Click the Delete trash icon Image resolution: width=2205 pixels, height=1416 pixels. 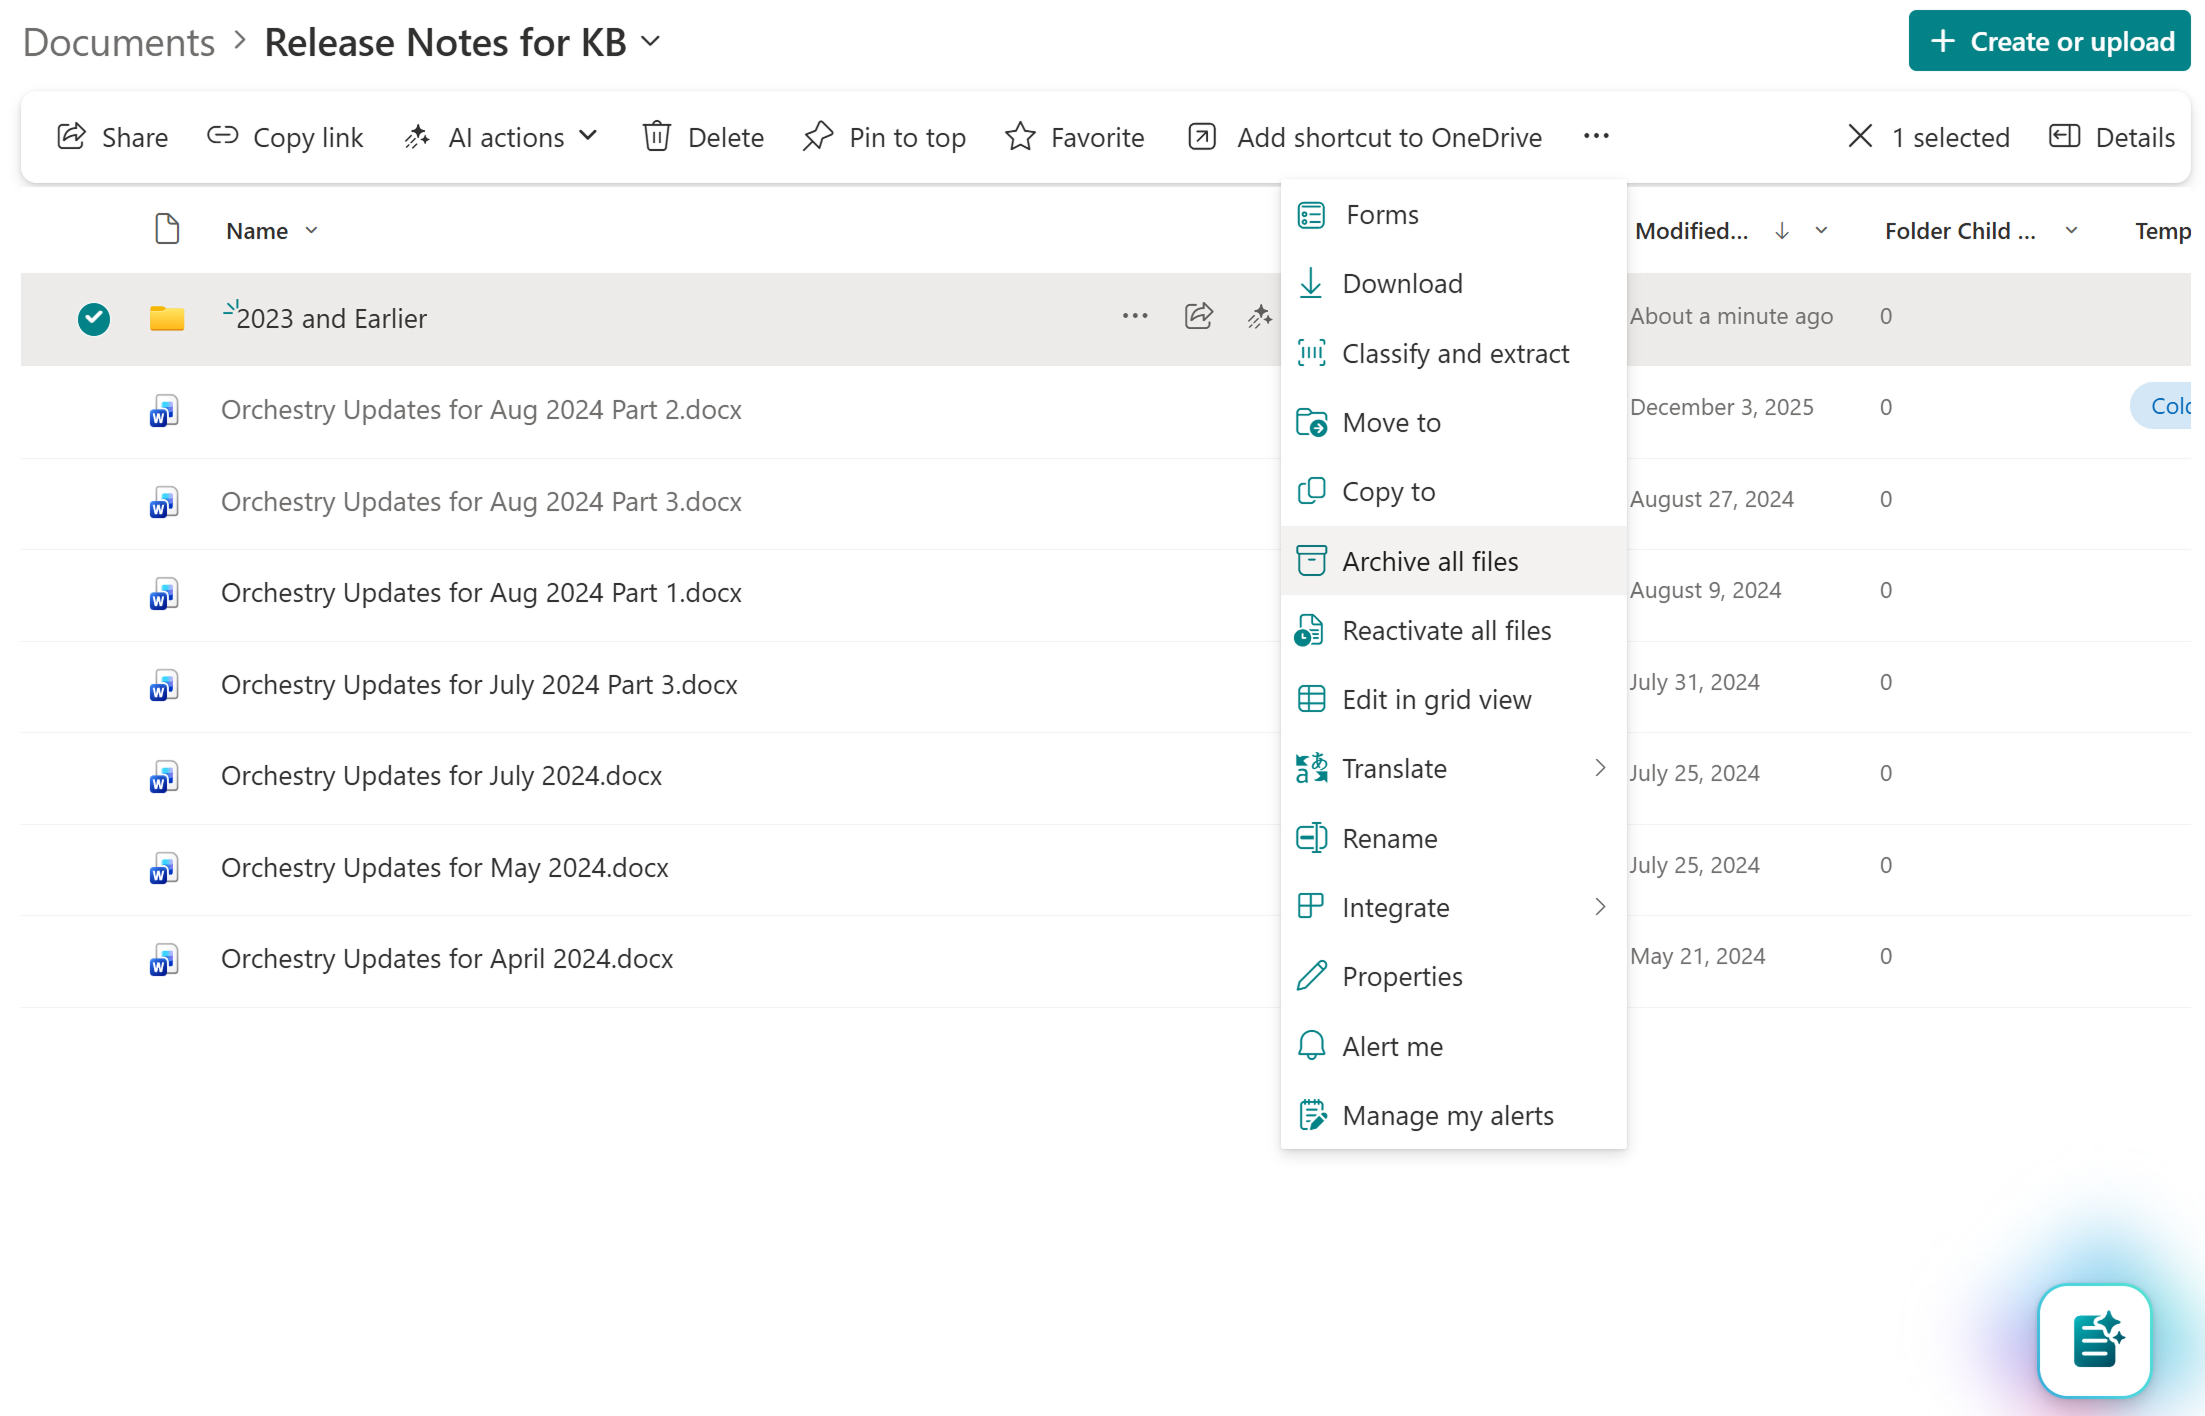tap(657, 137)
